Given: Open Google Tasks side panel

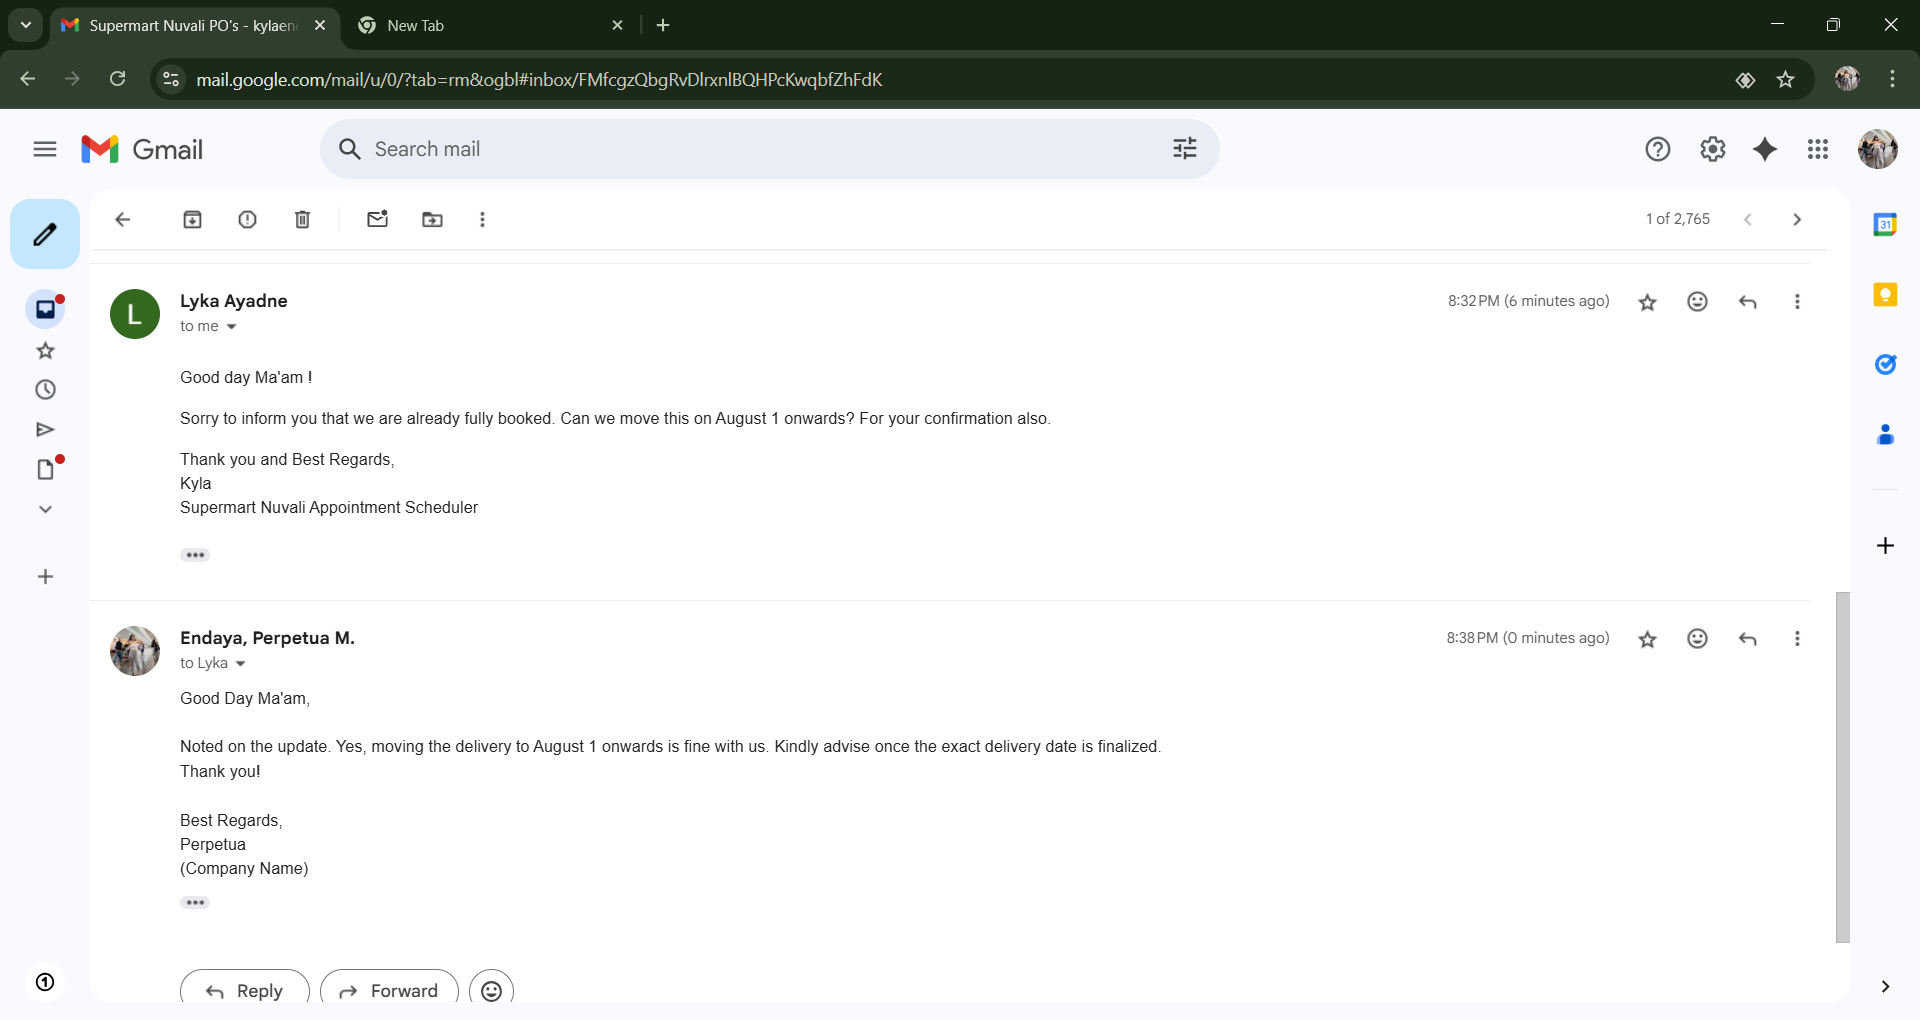Looking at the screenshot, I should pos(1885,365).
